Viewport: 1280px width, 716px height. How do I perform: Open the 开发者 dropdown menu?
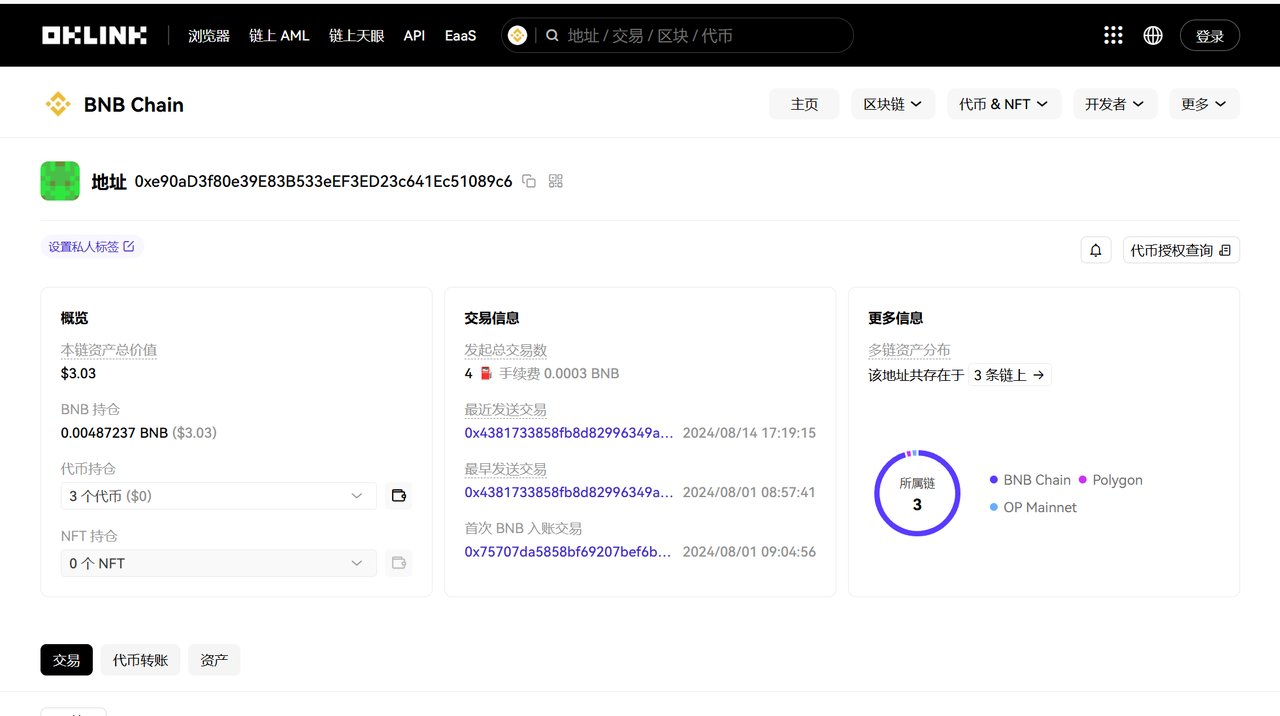point(1115,104)
